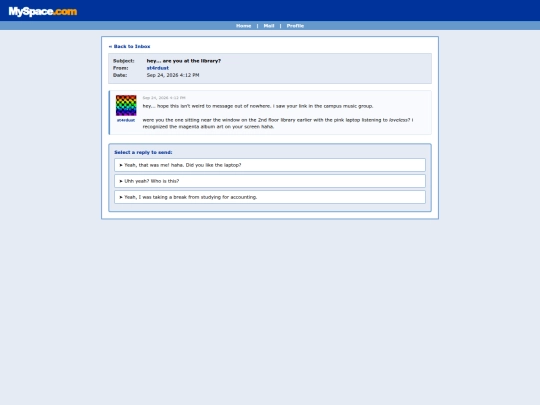Click message paragraph mentioning the pink laptop
The image size is (540, 405).
coord(278,123)
